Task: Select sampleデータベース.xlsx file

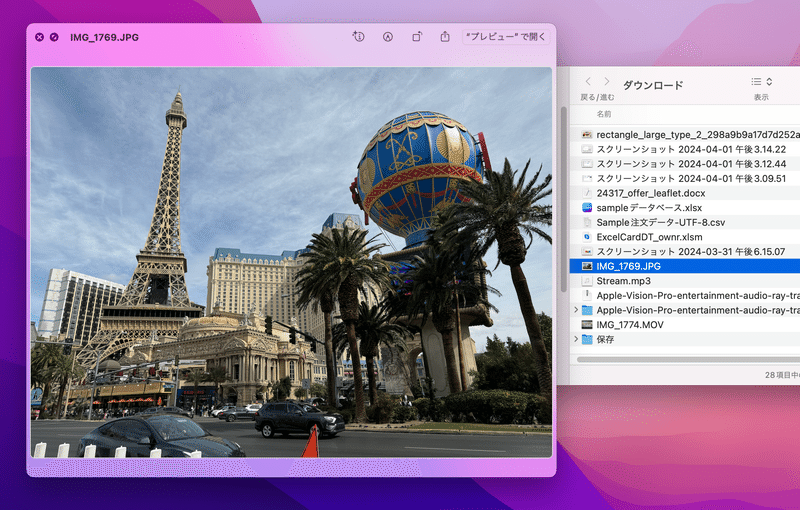Action: tap(685, 208)
